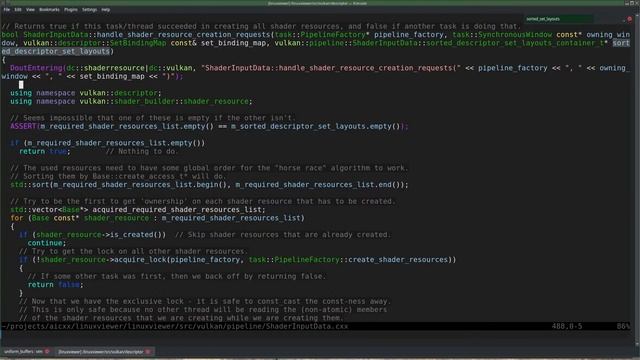640x360 pixels.
Task: Click 'acquired_required_shader_resources_list' variable declaration
Action: 178,209
